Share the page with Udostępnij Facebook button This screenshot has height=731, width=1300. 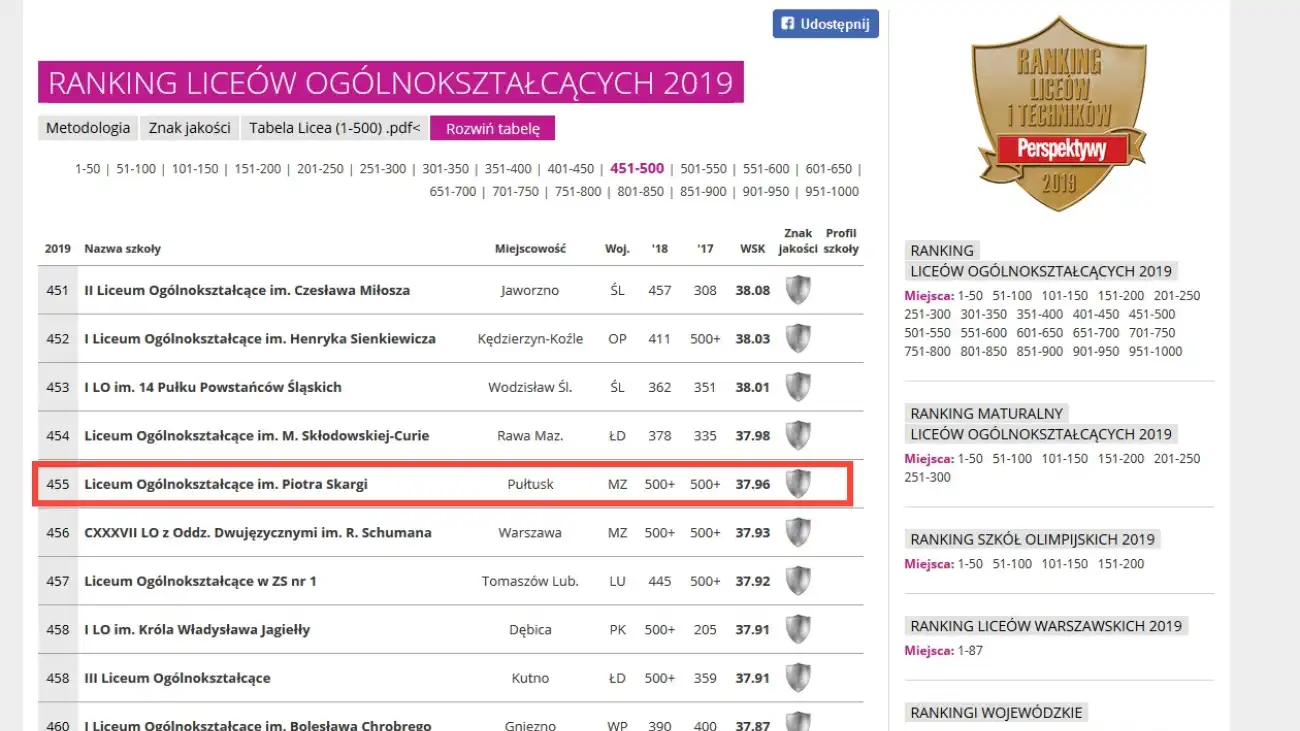pos(825,24)
